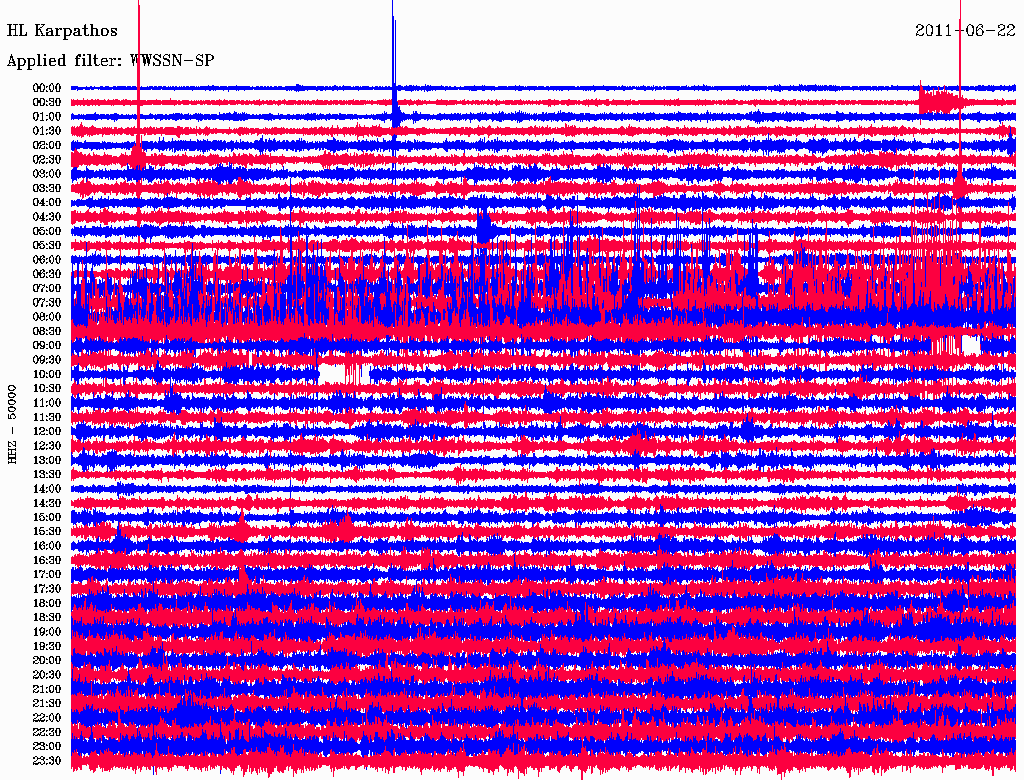Select the 14:00 time label
This screenshot has width=1024, height=780.
click(47, 489)
